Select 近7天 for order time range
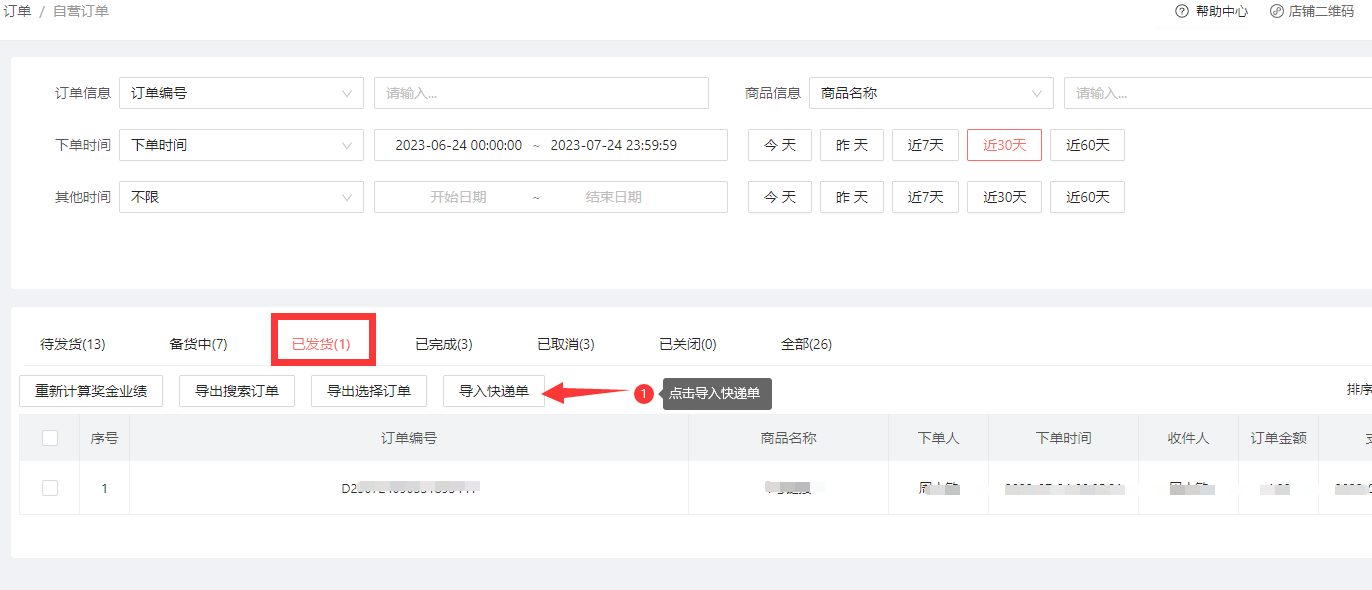 coord(925,145)
